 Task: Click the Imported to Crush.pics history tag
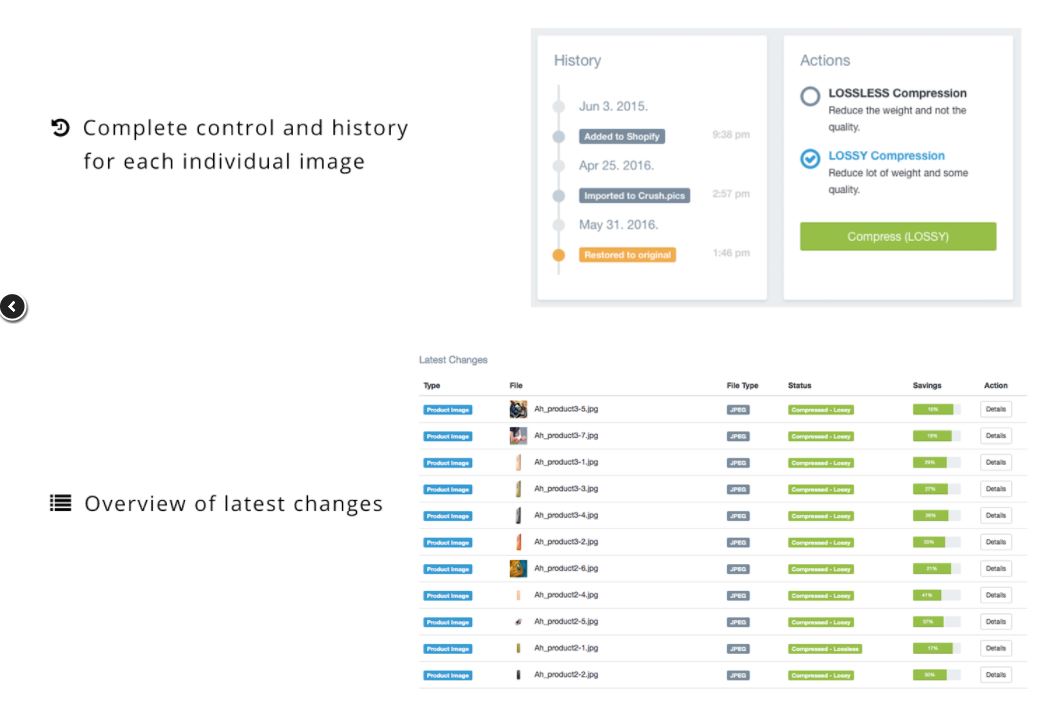[x=634, y=195]
